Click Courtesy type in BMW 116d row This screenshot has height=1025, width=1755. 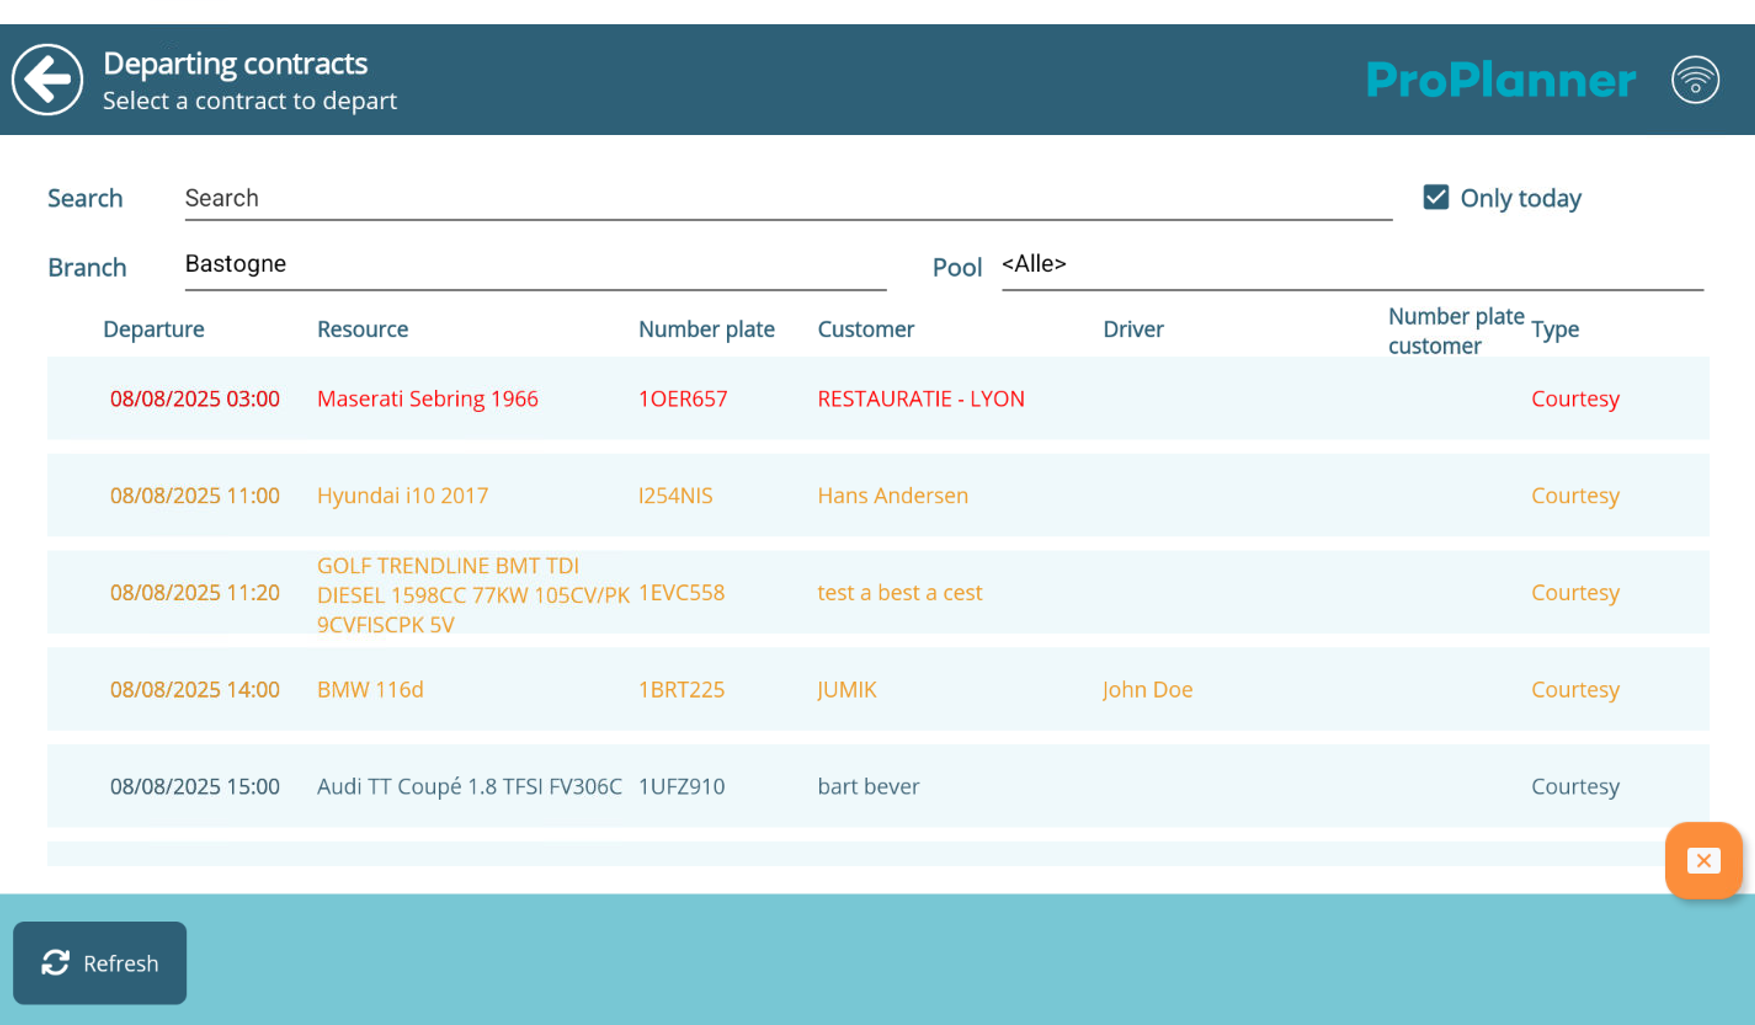[1575, 689]
